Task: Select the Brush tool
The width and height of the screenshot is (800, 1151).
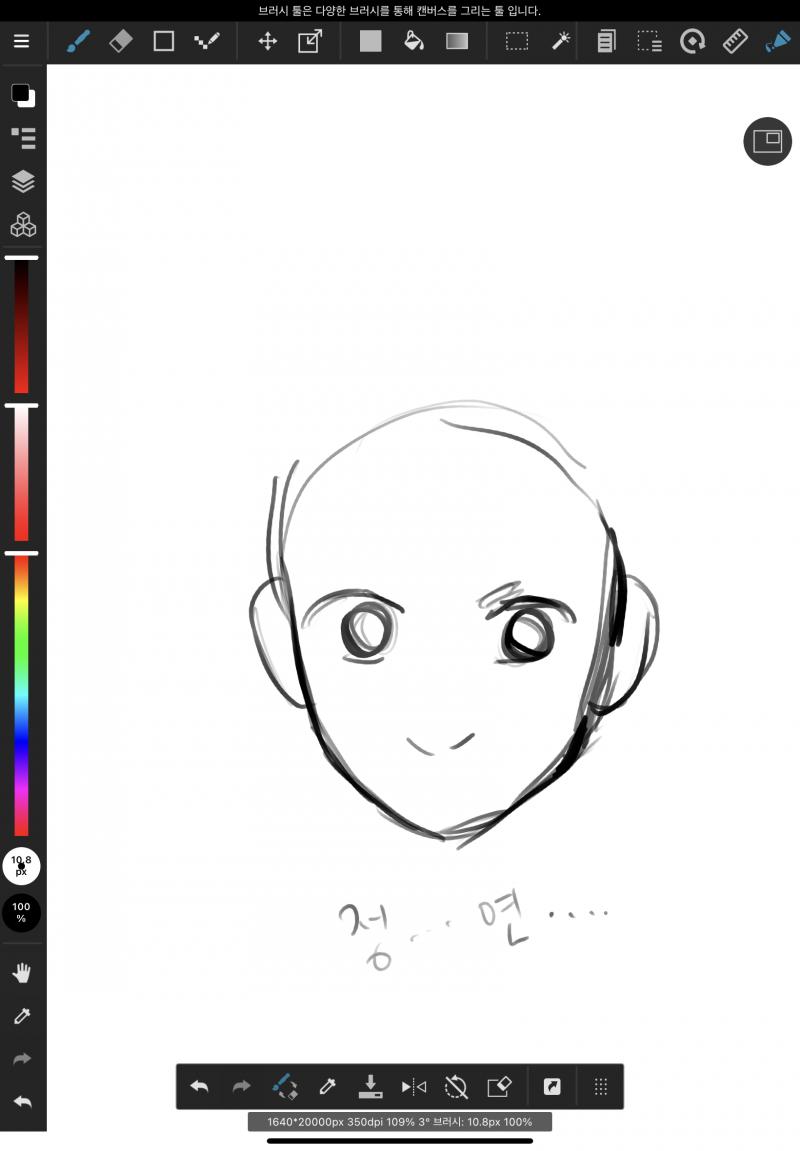Action: (78, 41)
